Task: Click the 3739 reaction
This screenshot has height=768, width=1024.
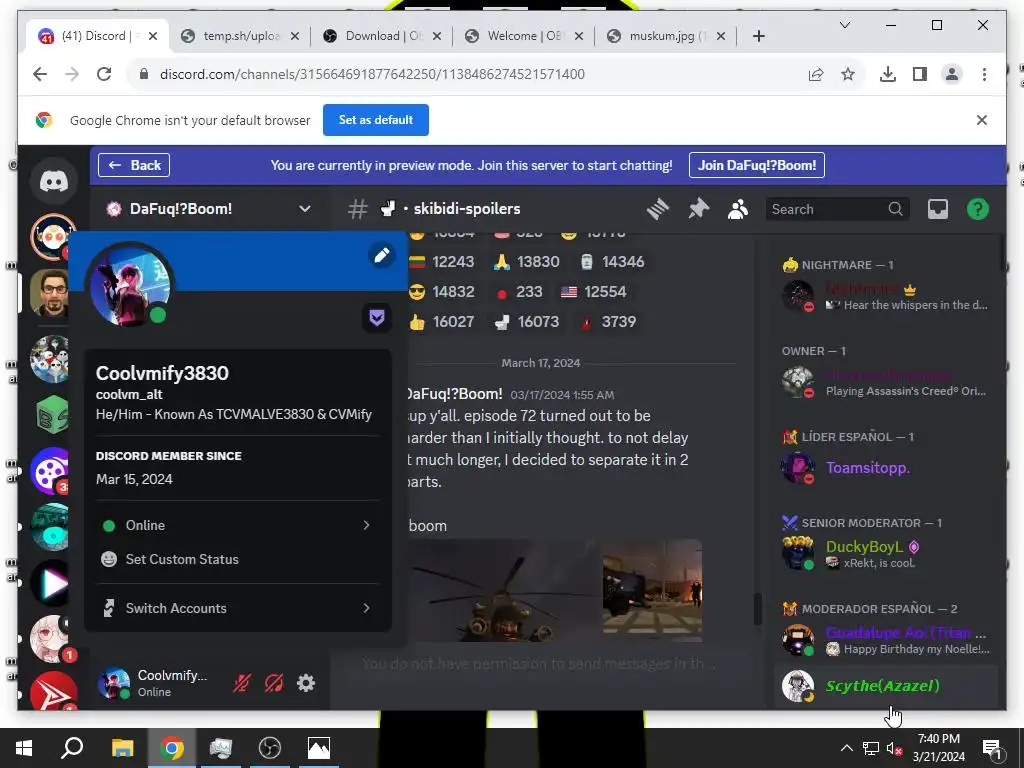Action: click(608, 322)
